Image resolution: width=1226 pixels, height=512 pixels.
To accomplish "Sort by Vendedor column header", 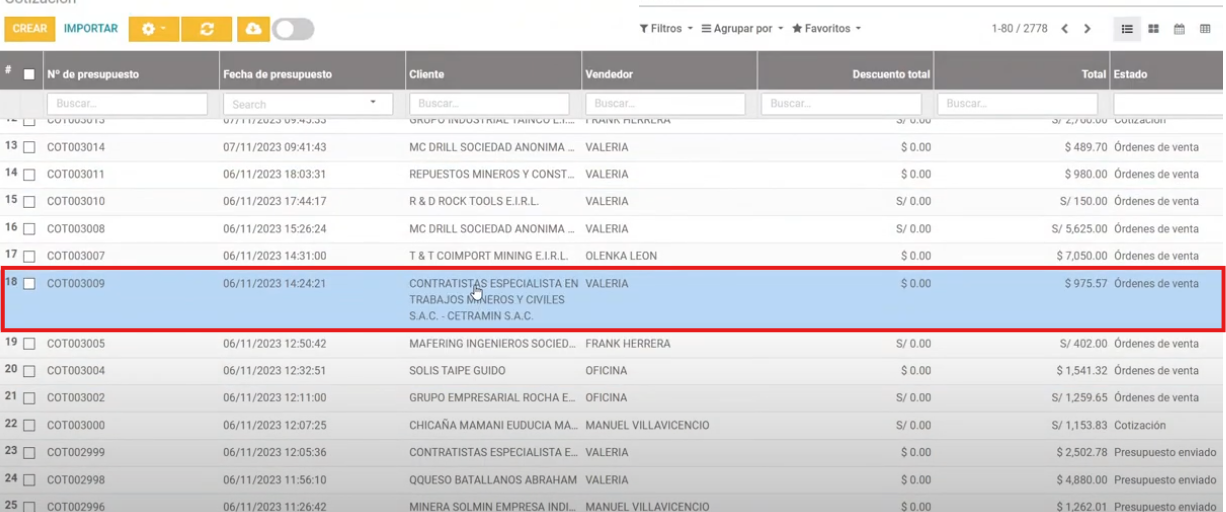I will (x=609, y=75).
